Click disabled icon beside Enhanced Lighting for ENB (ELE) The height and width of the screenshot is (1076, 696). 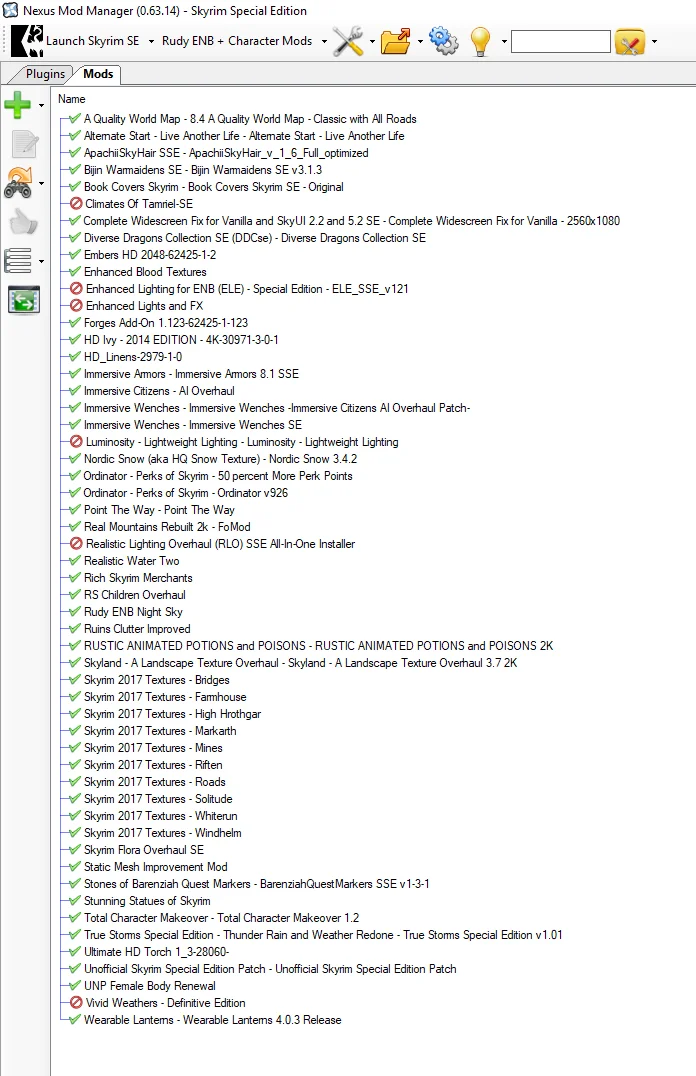(76, 289)
